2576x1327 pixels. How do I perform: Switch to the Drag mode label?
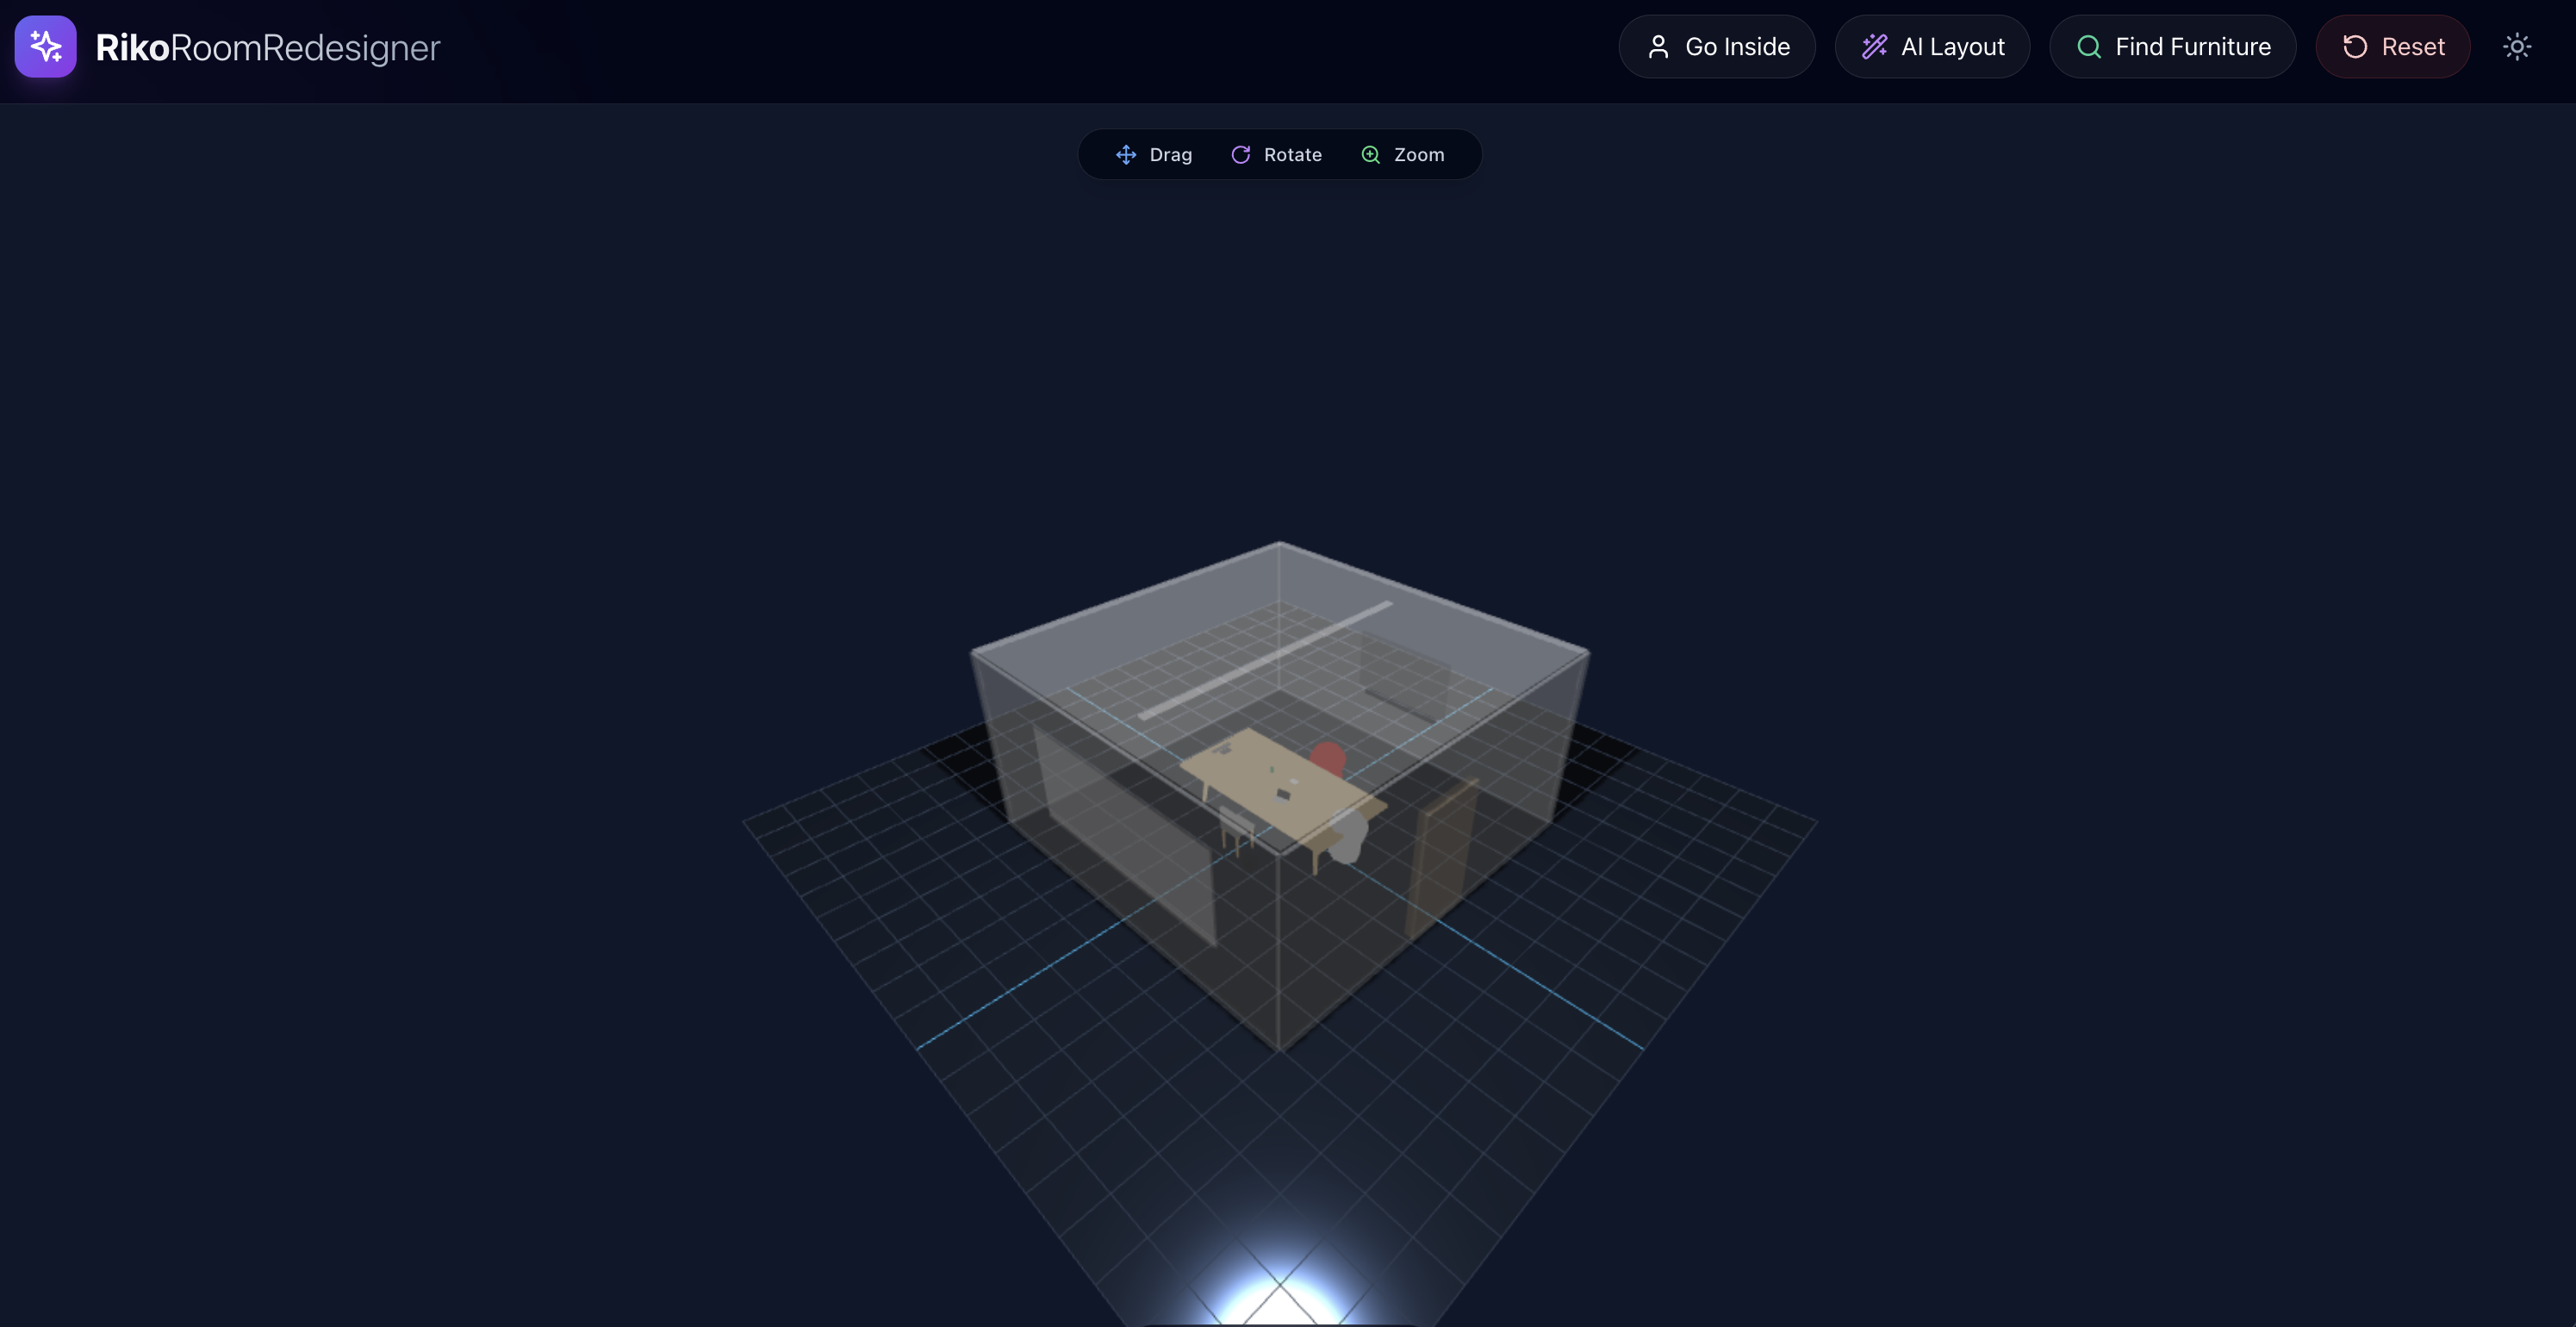coord(1170,155)
